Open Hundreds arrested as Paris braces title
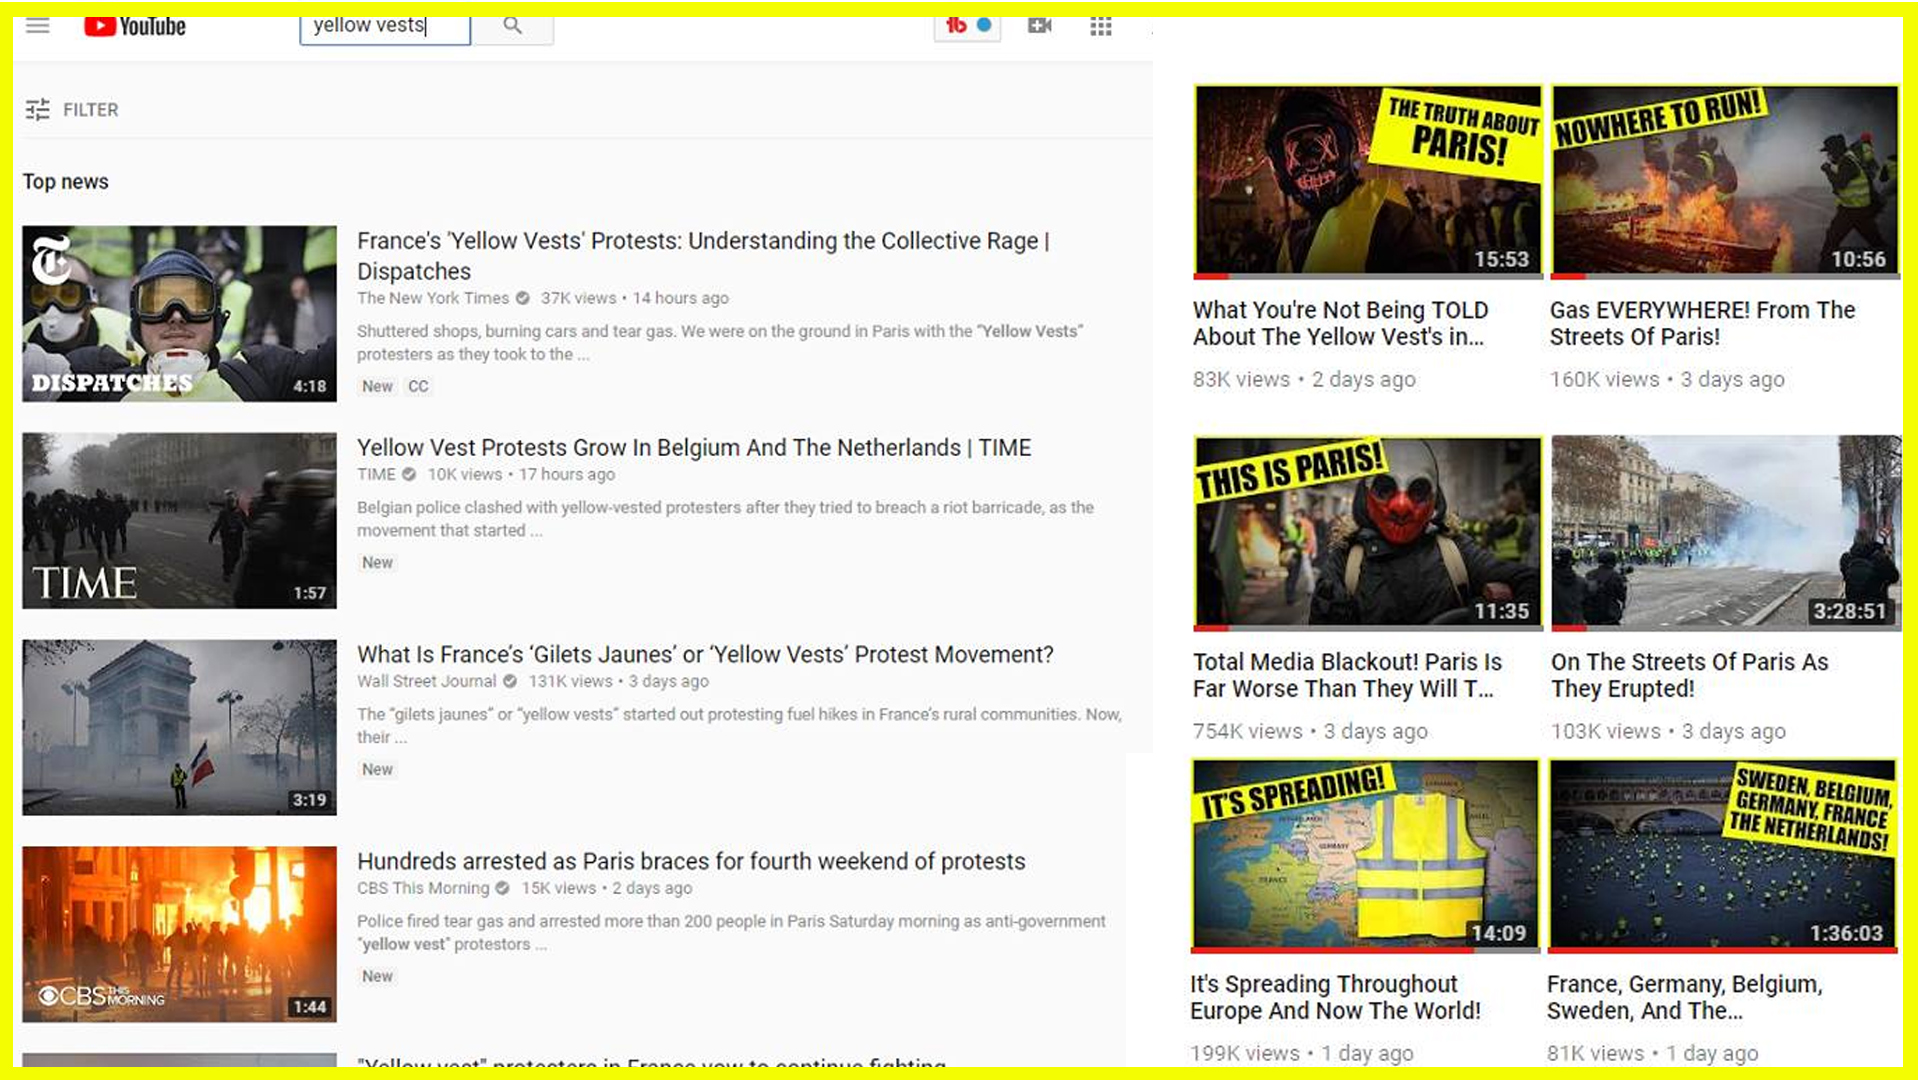 691,862
